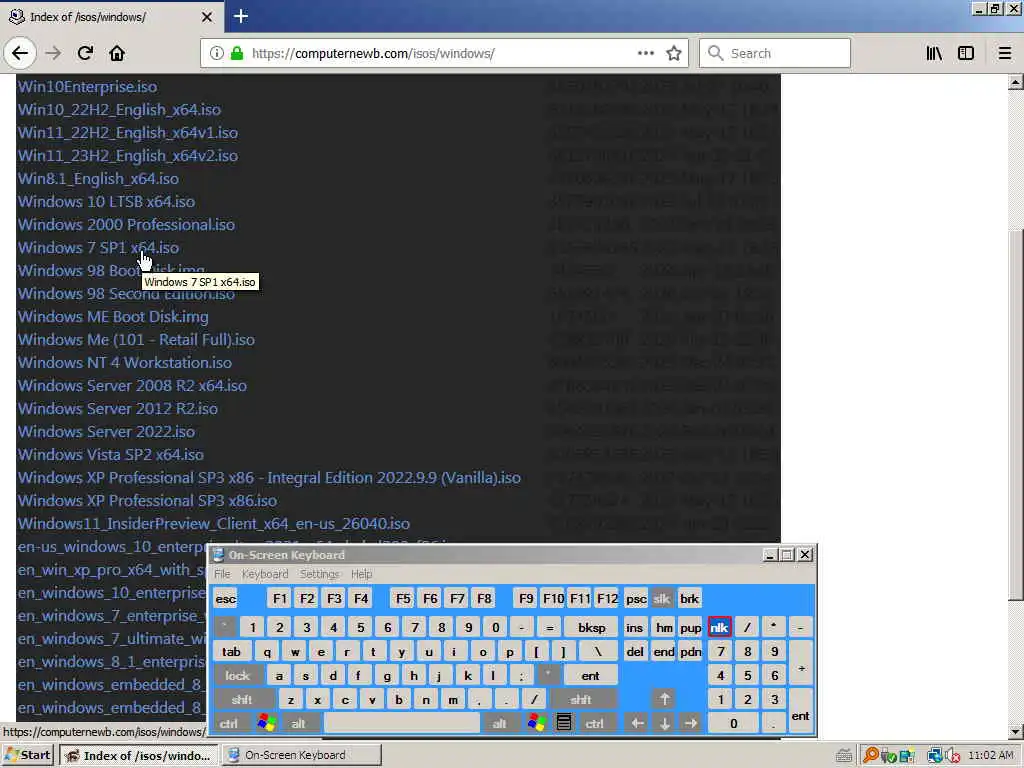Screen dimensions: 1024x768
Task: Toggle the right shft key
Action: [581, 699]
